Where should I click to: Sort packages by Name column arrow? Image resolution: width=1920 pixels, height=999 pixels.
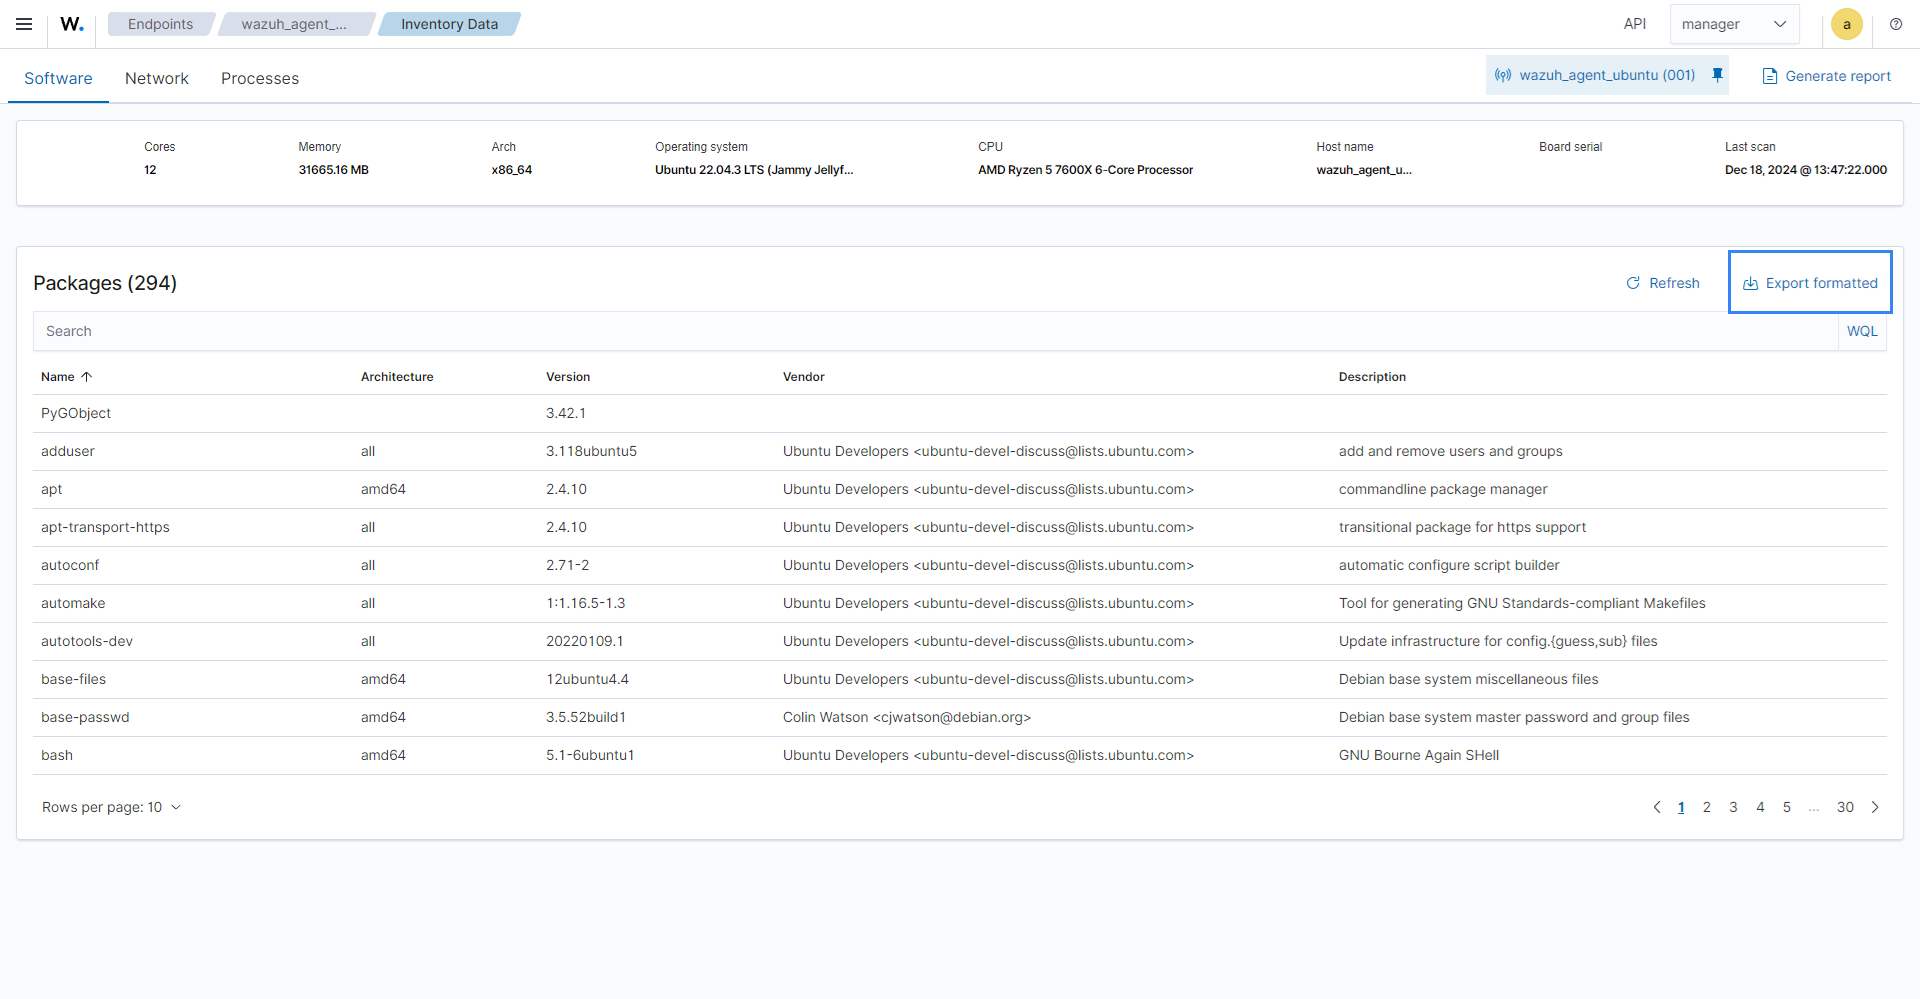coord(87,377)
